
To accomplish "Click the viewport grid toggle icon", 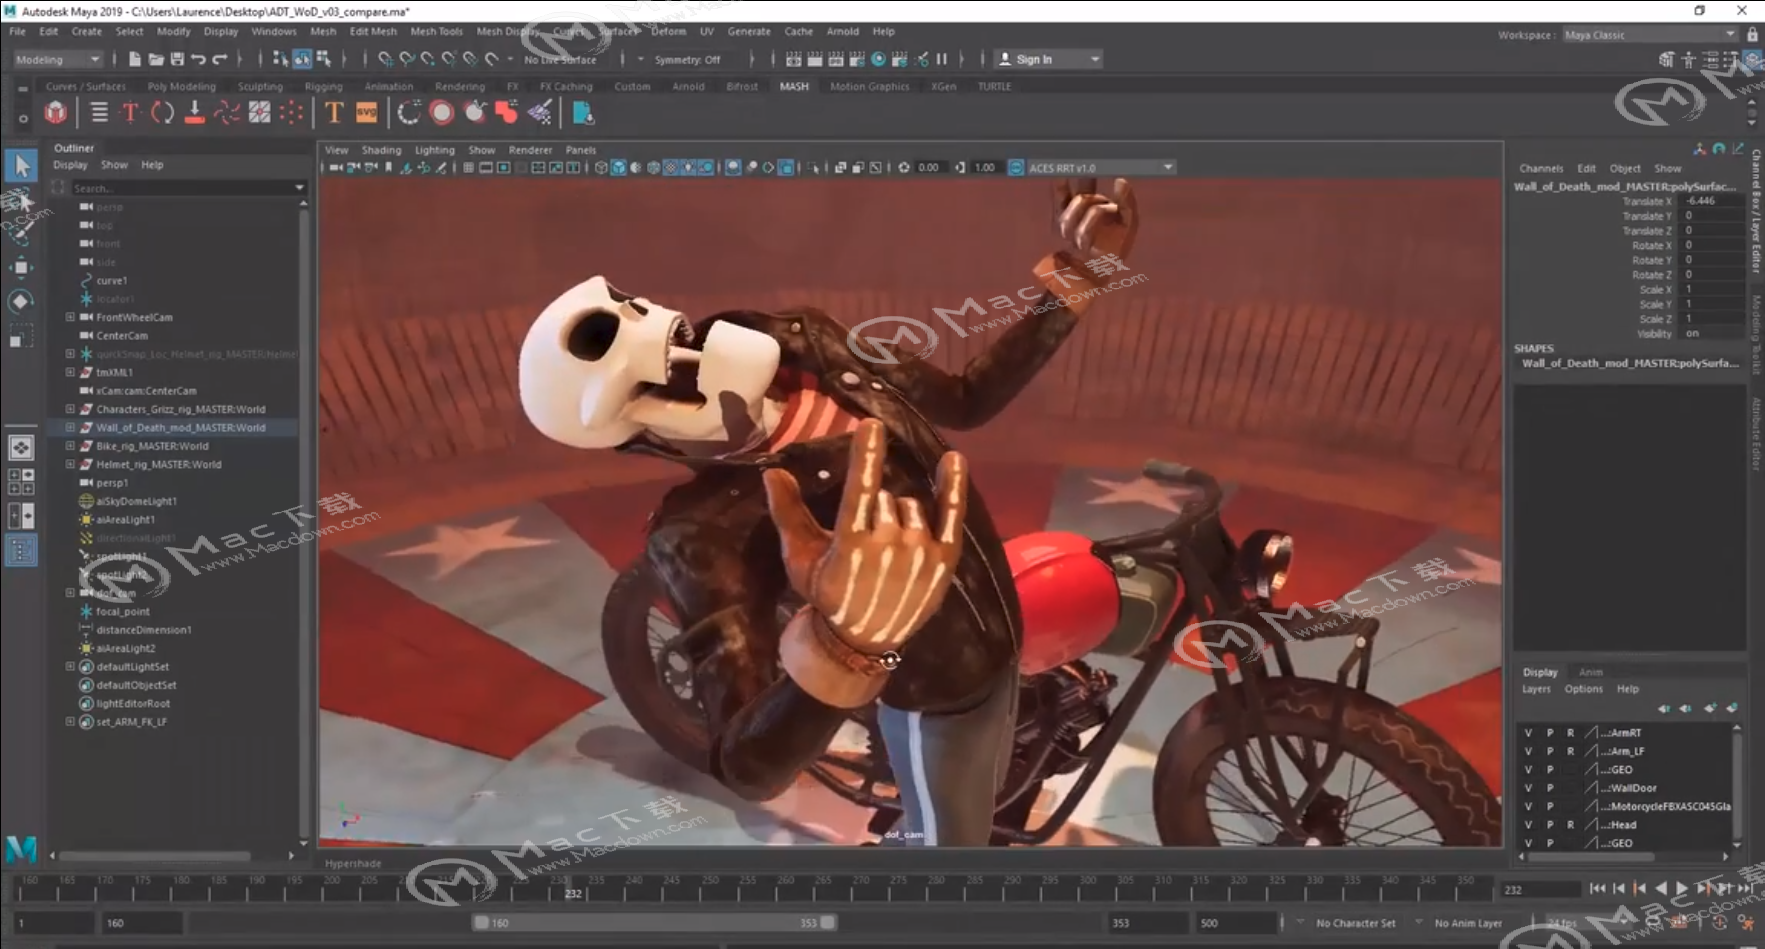I will click(468, 168).
